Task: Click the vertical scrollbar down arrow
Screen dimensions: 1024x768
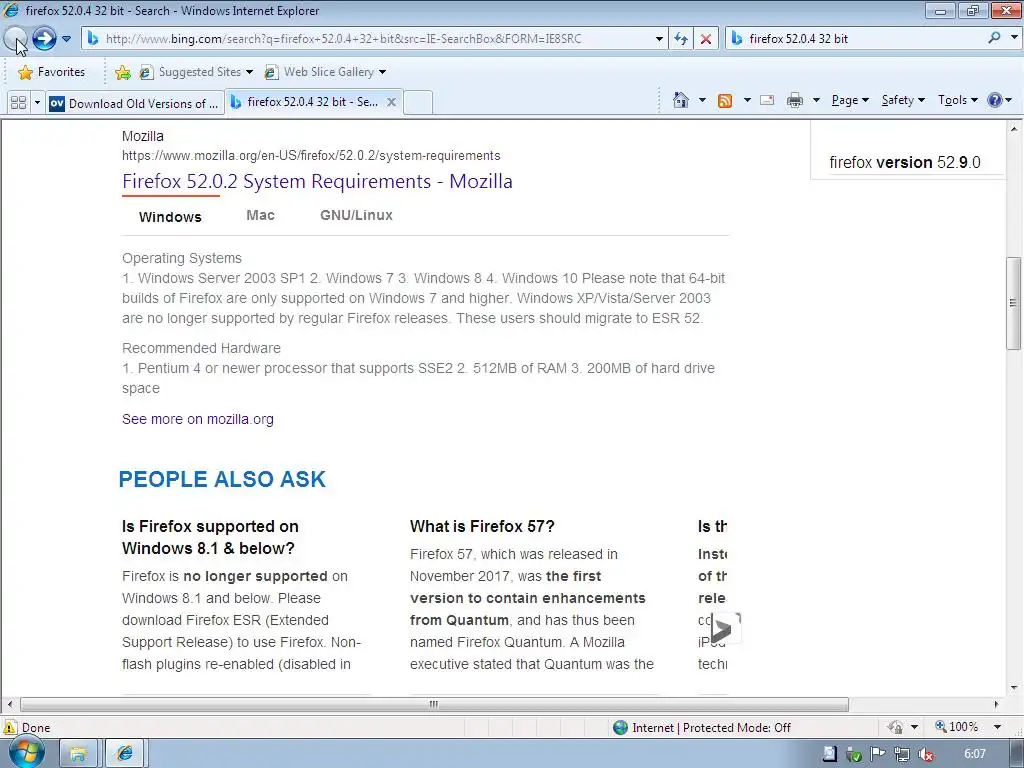Action: [1014, 688]
